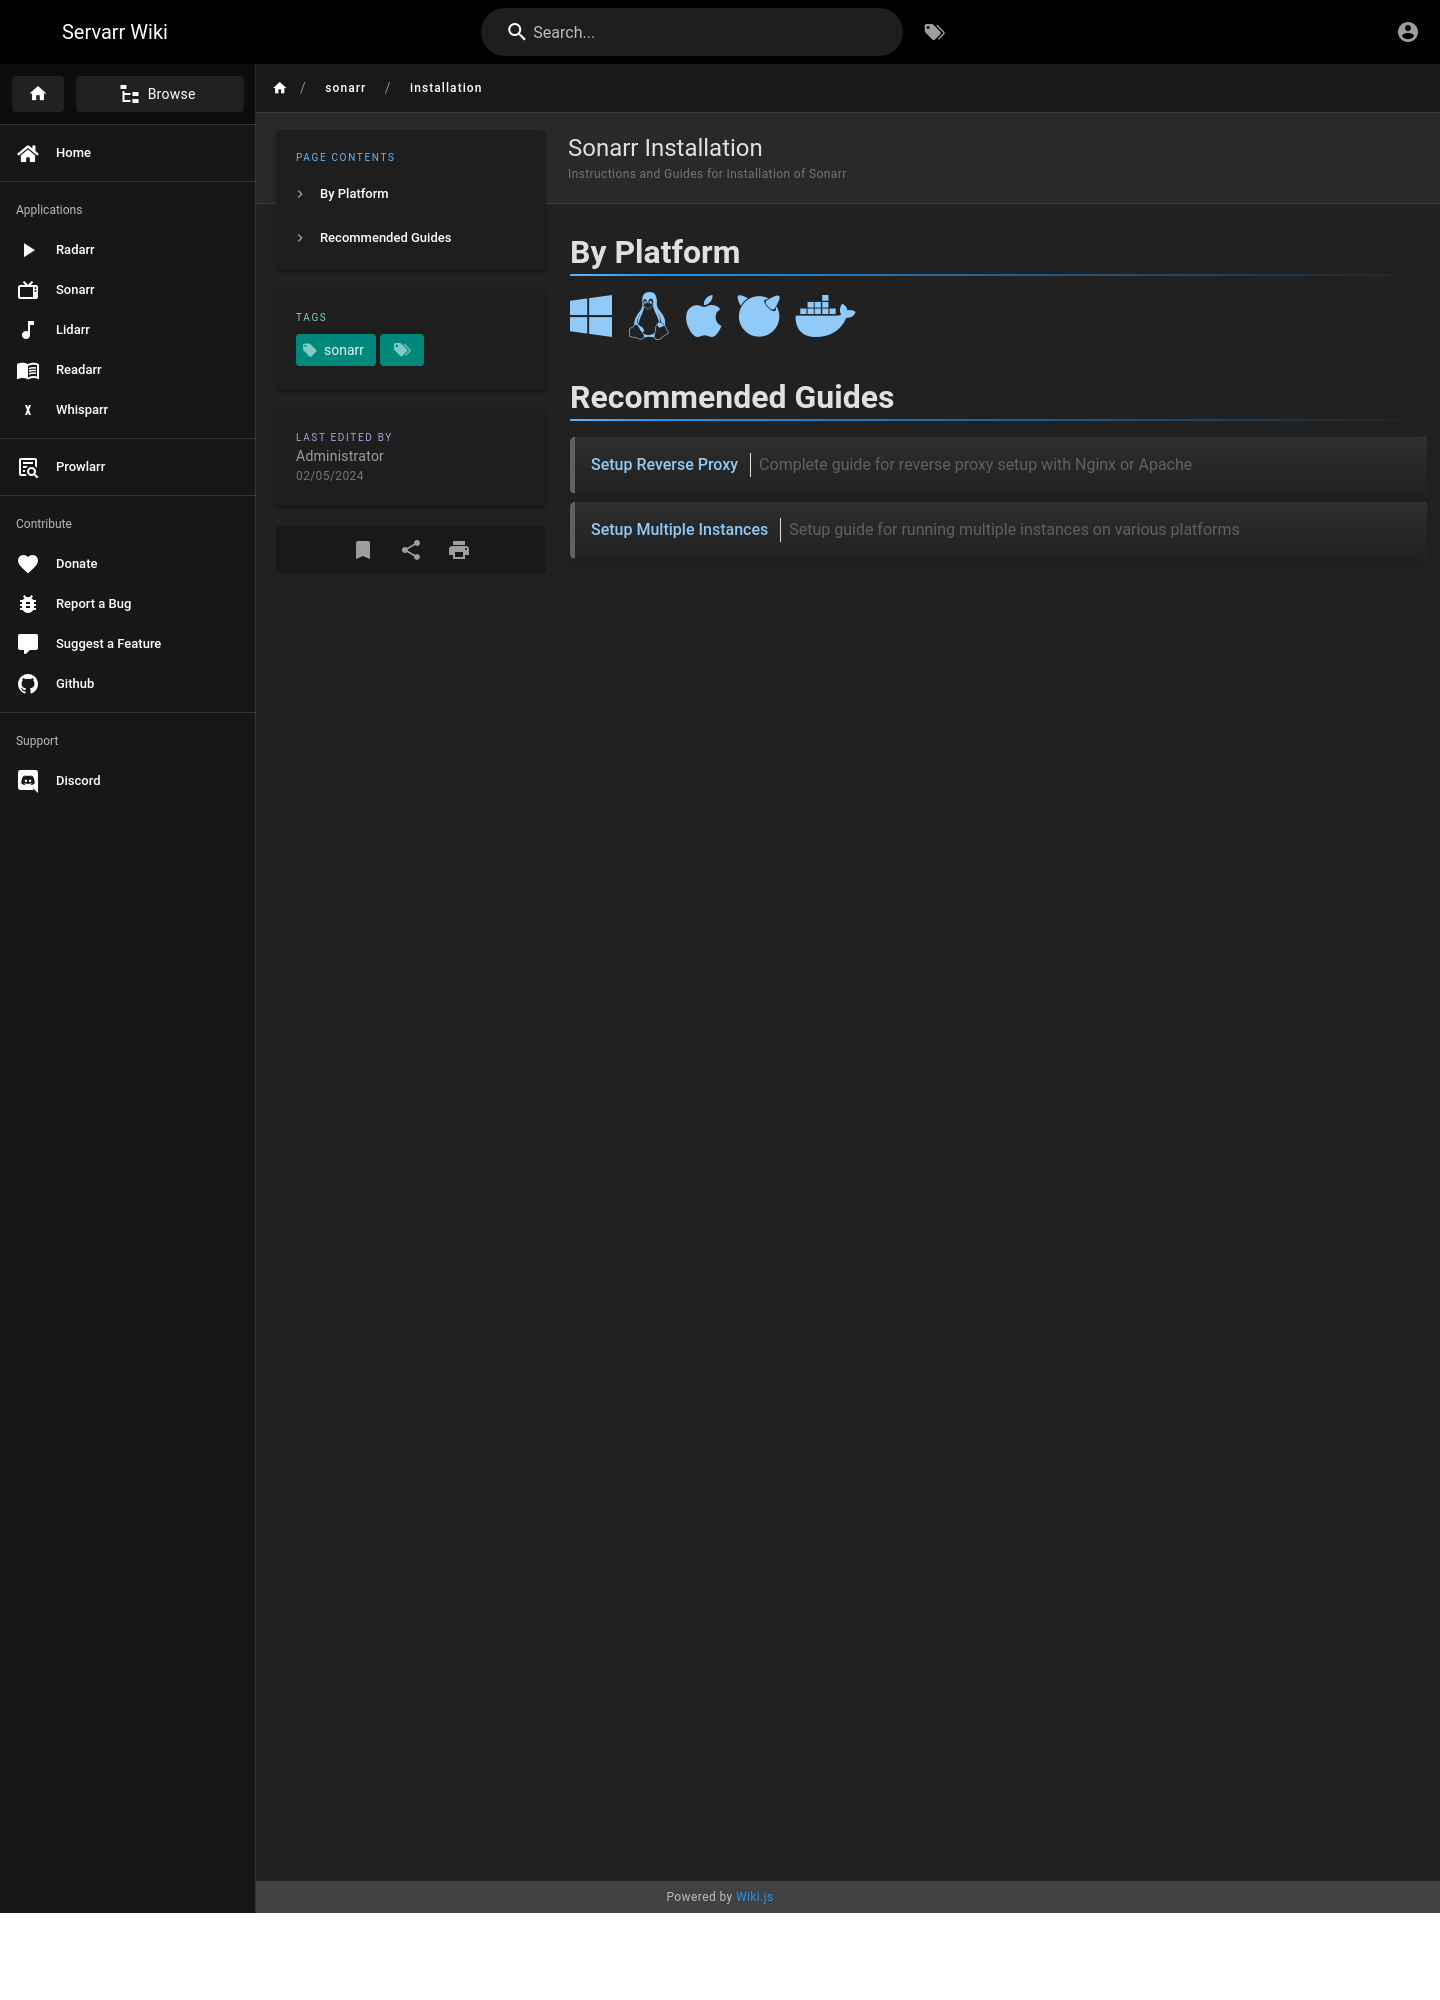Click the sonarr breadcrumb link
The width and height of the screenshot is (1440, 2000).
point(345,88)
